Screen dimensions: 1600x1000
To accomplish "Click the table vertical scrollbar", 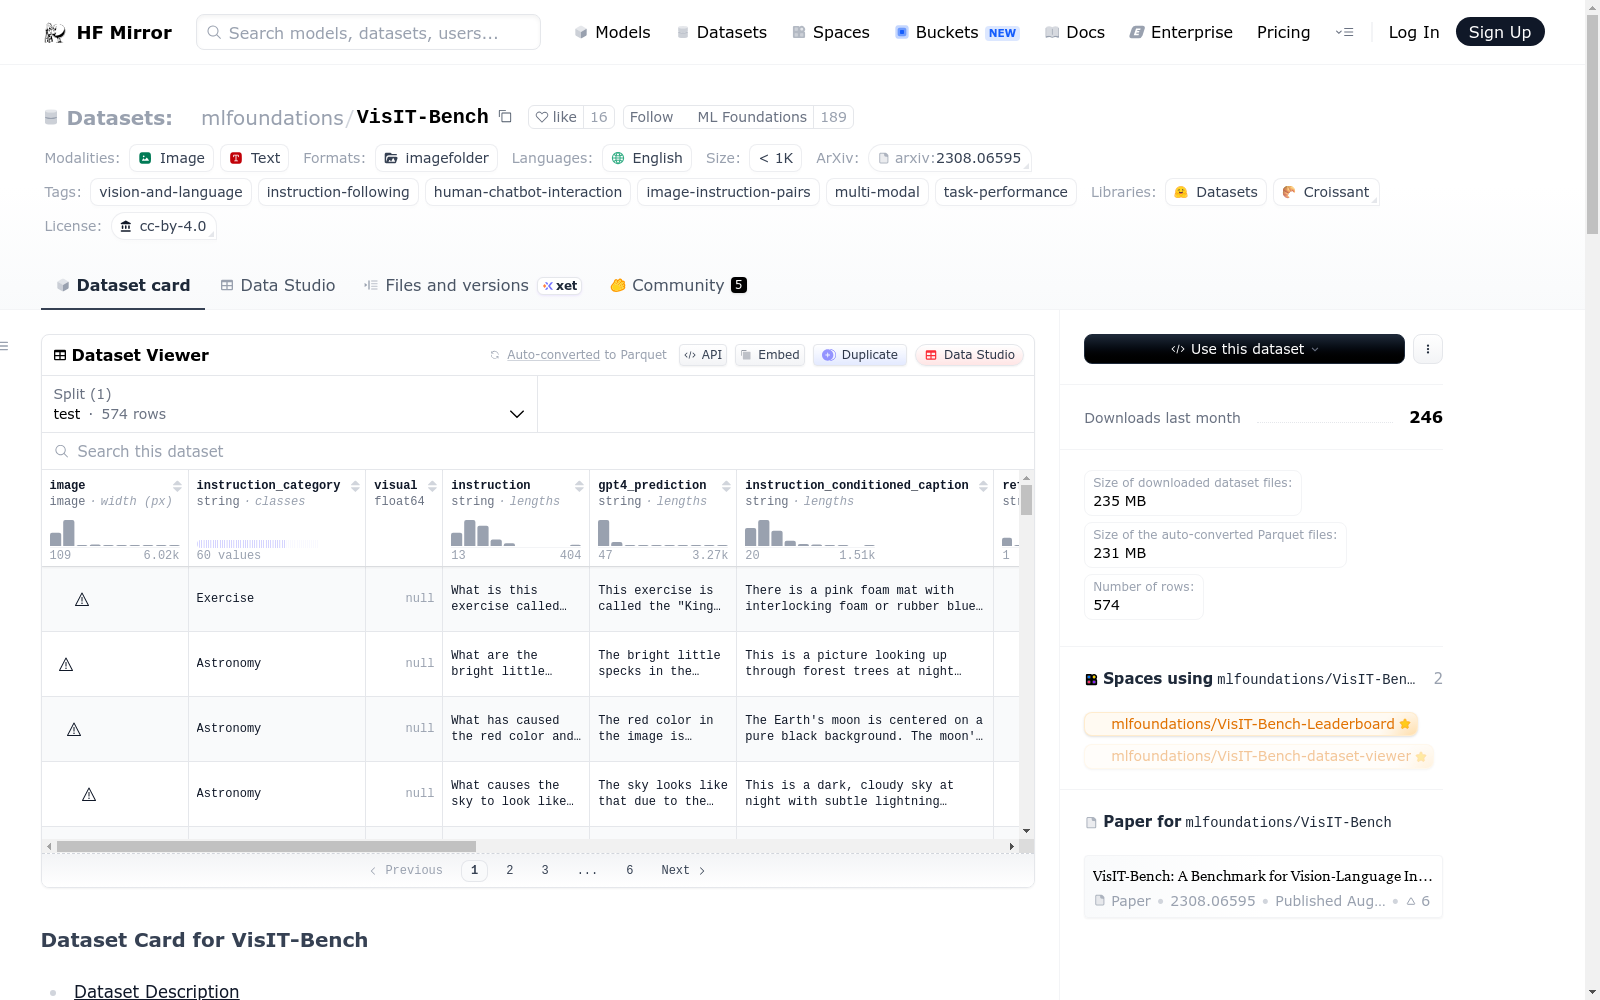I will (1026, 500).
